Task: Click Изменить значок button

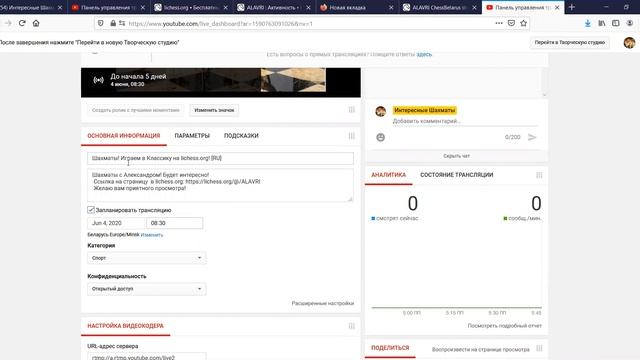Action: [214, 110]
